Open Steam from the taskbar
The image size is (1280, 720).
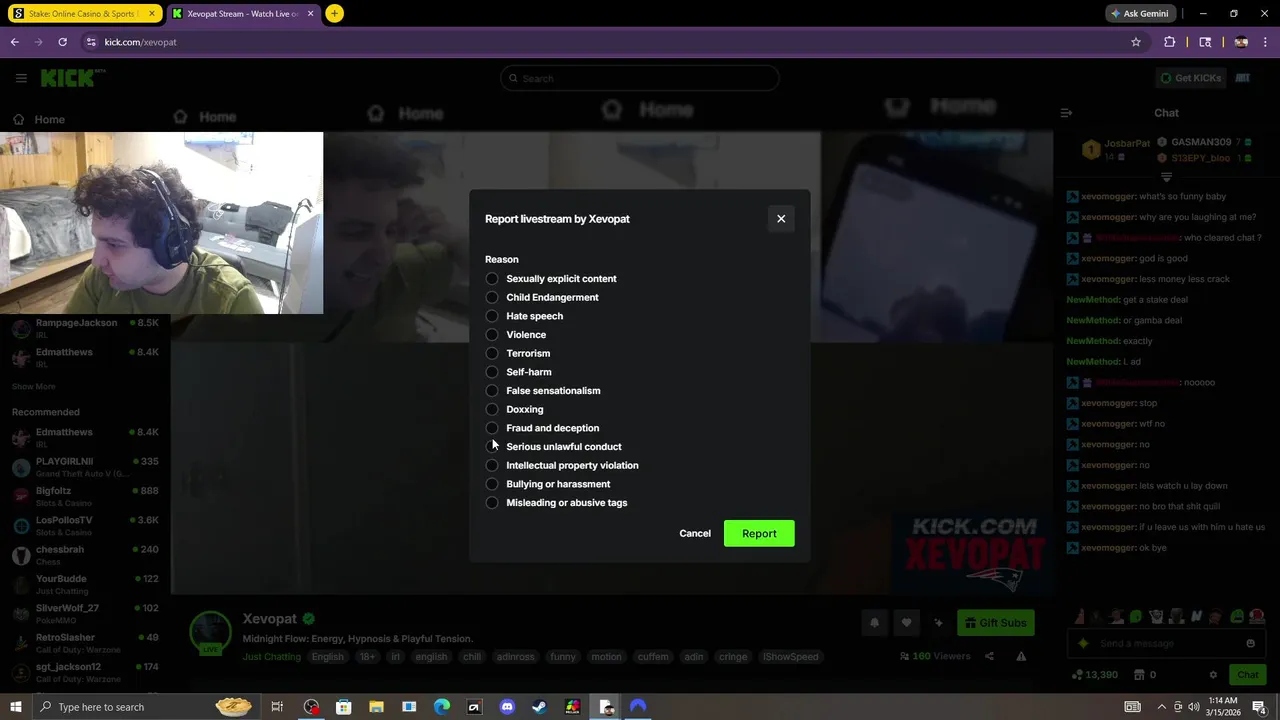pos(539,707)
